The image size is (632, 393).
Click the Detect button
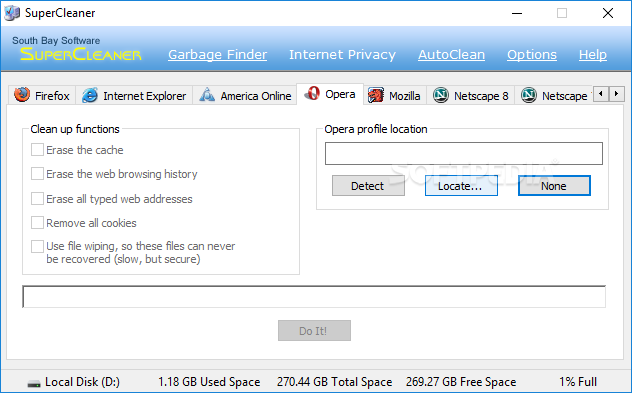pyautogui.click(x=368, y=185)
